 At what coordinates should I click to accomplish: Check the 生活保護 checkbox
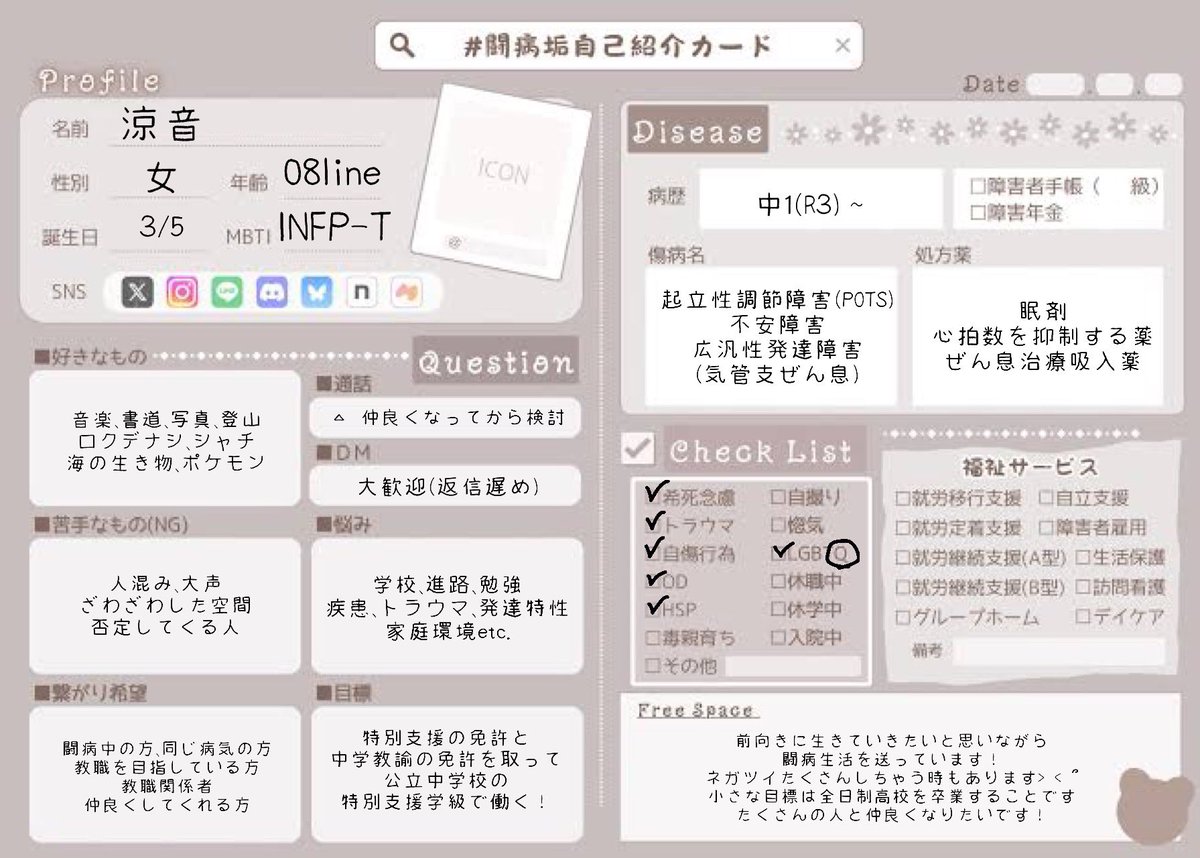[x=1083, y=558]
